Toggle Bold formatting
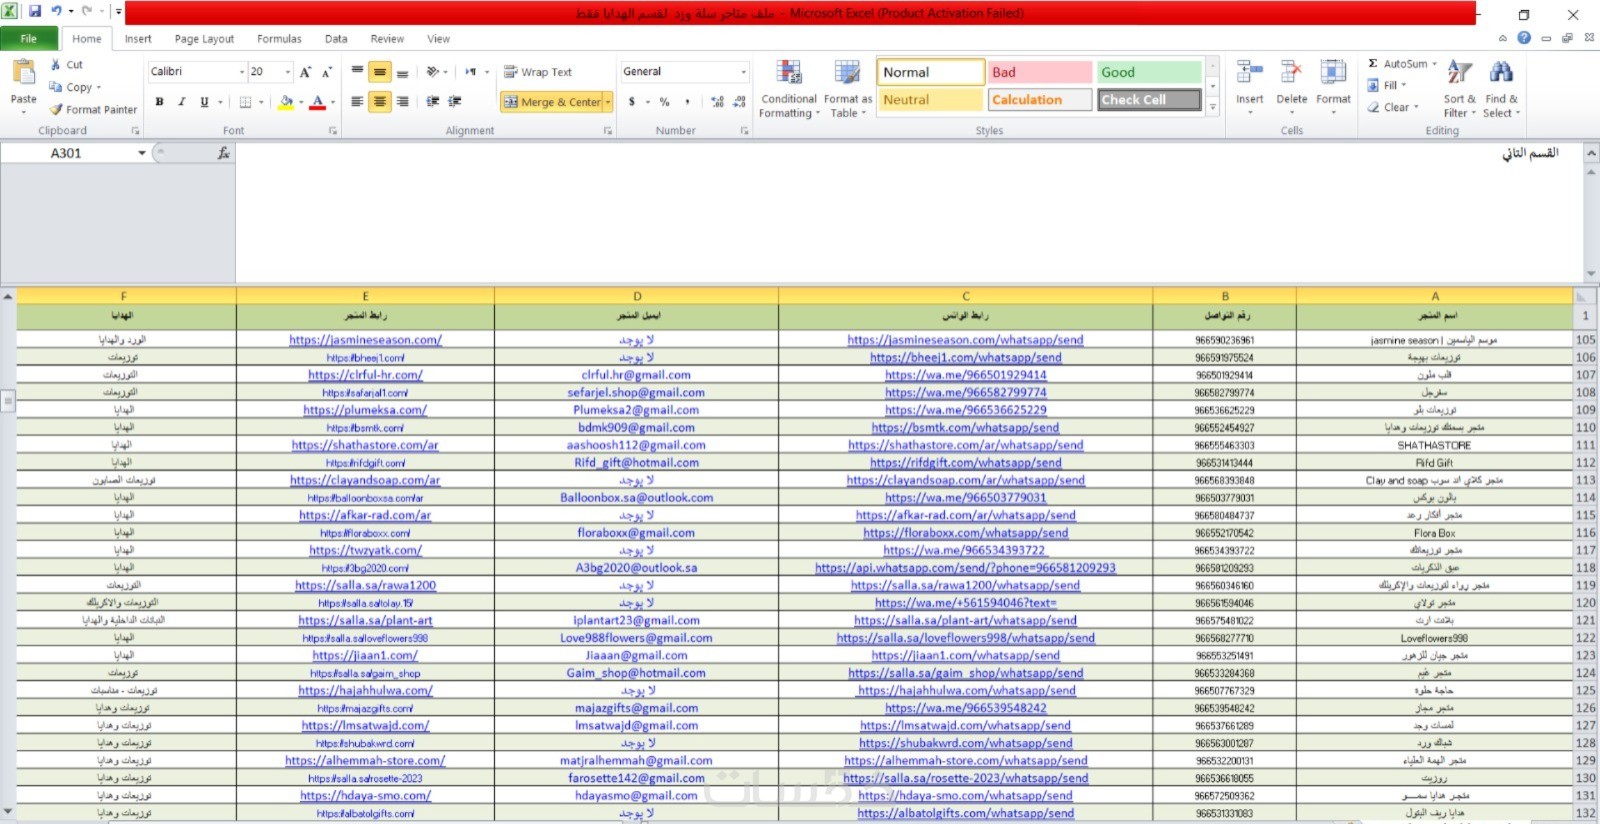Screen dimensions: 1600x824 click(x=160, y=102)
